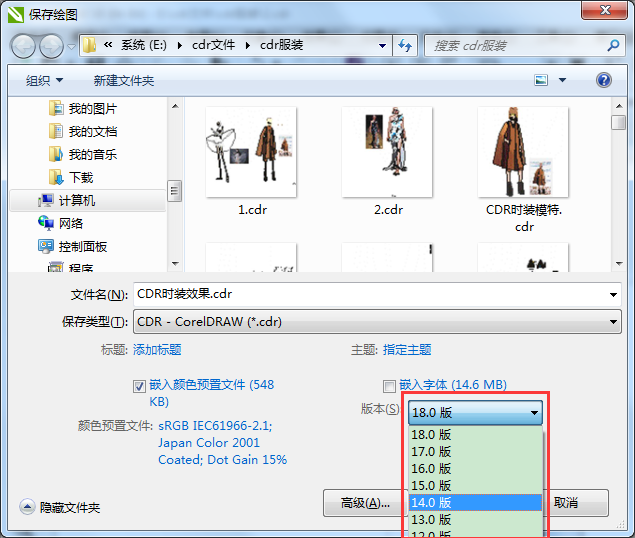Viewport: 635px width, 538px height.
Task: Click cdr服装 in the address breadcrumb
Action: [281, 45]
